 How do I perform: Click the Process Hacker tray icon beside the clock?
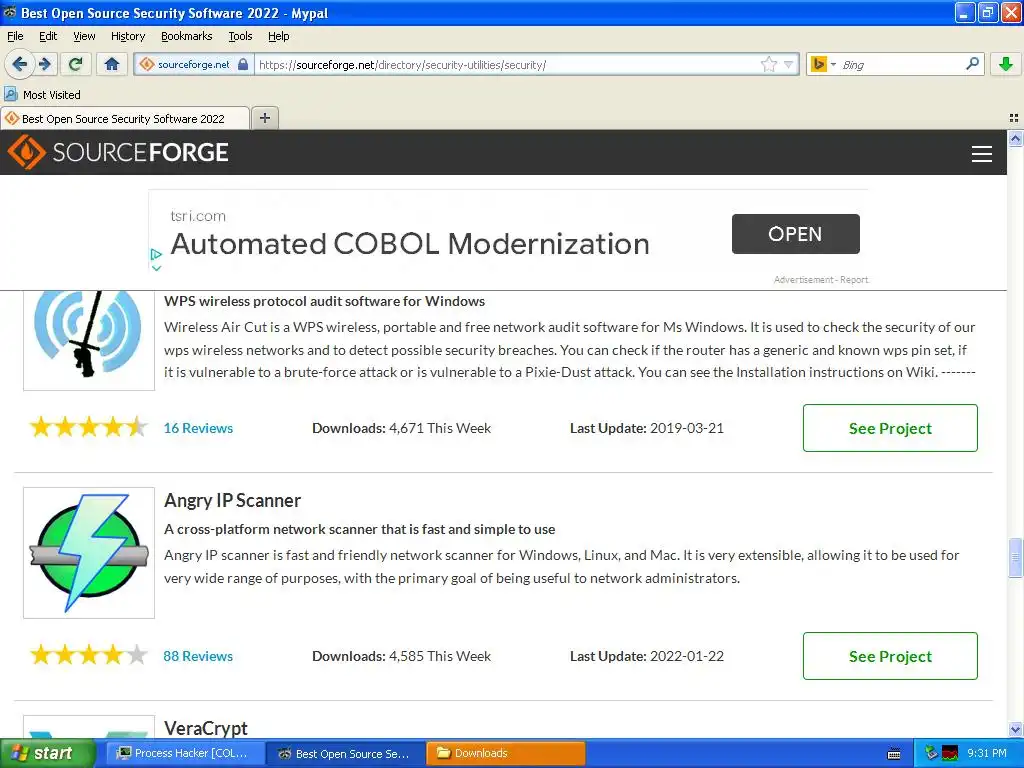coord(950,753)
